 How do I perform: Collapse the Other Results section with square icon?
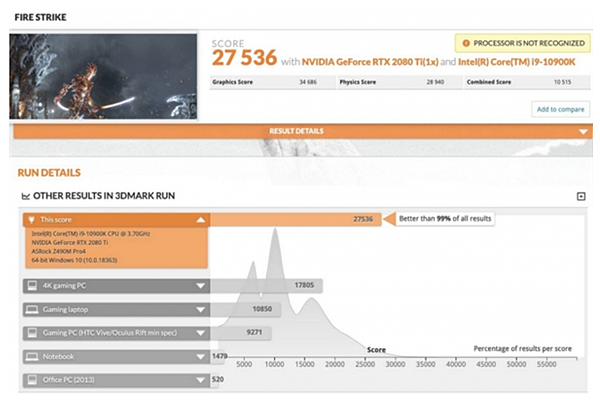tap(581, 196)
